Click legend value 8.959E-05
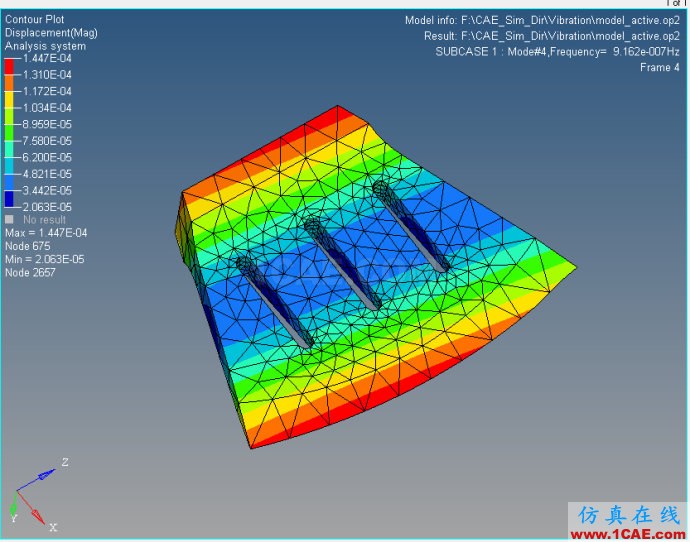The width and height of the screenshot is (690, 542). (47, 125)
